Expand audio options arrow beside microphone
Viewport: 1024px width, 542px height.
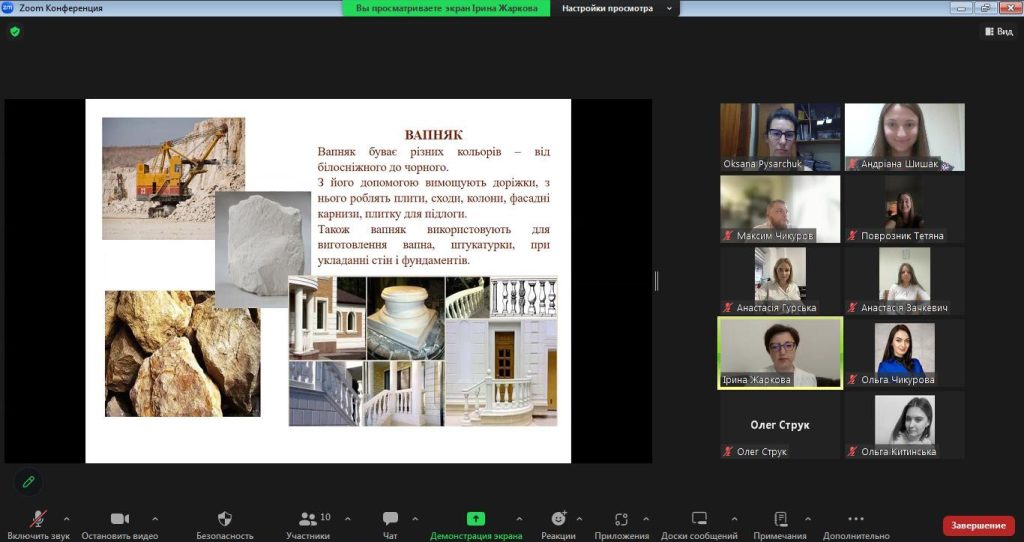(x=67, y=519)
